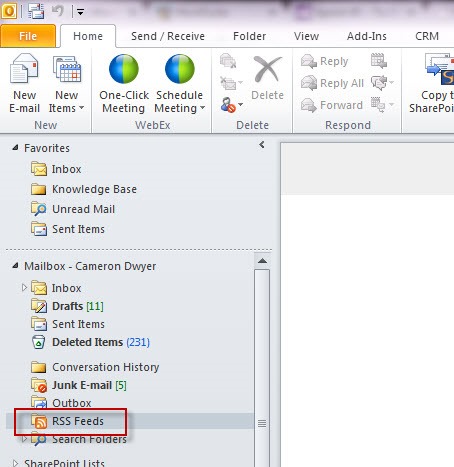
Task: Click the Ignore conversation icon
Action: tap(228, 61)
